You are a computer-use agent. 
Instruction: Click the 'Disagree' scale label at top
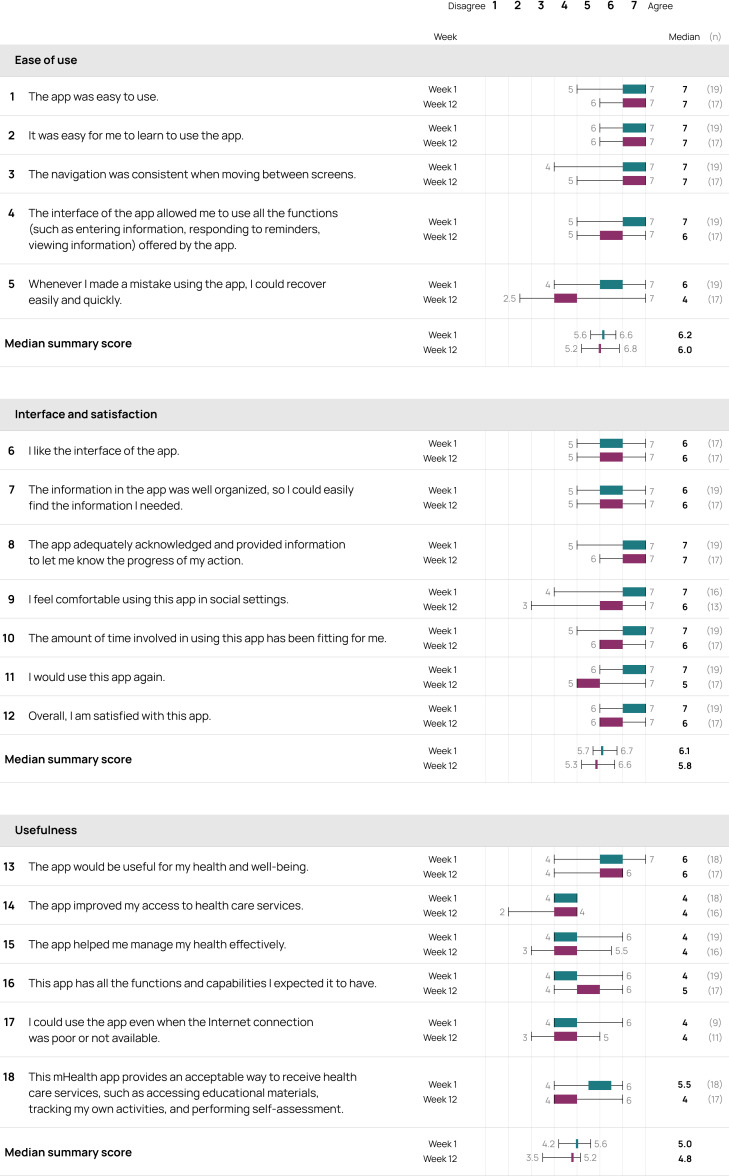pyautogui.click(x=466, y=6)
